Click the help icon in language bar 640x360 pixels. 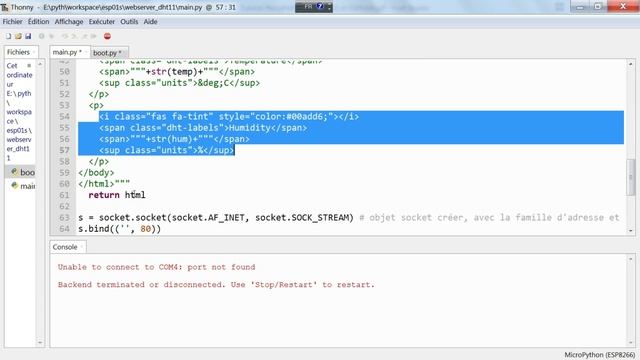320,7
